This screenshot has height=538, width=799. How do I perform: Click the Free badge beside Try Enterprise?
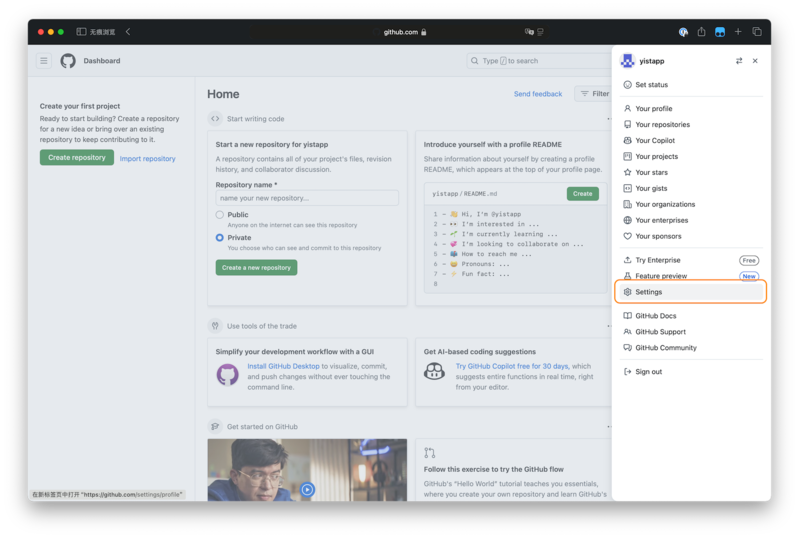(749, 260)
